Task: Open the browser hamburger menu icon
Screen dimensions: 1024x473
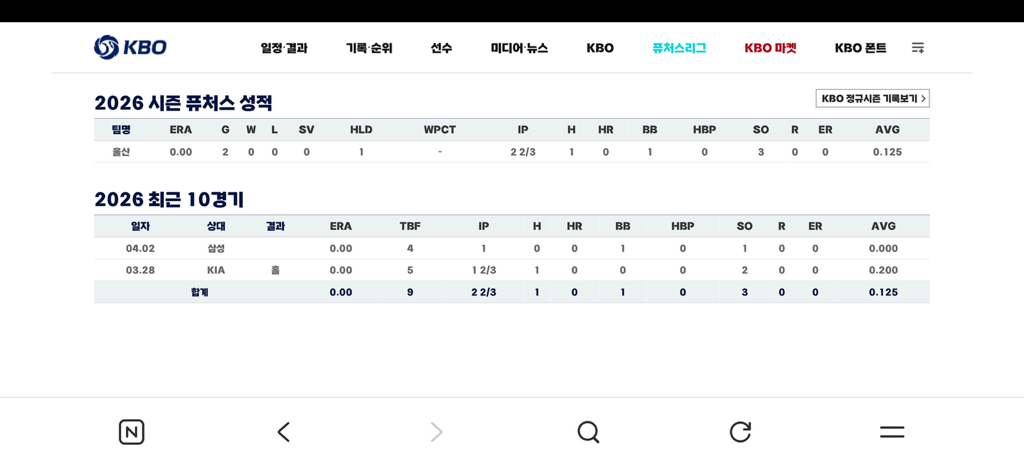Action: (892, 432)
